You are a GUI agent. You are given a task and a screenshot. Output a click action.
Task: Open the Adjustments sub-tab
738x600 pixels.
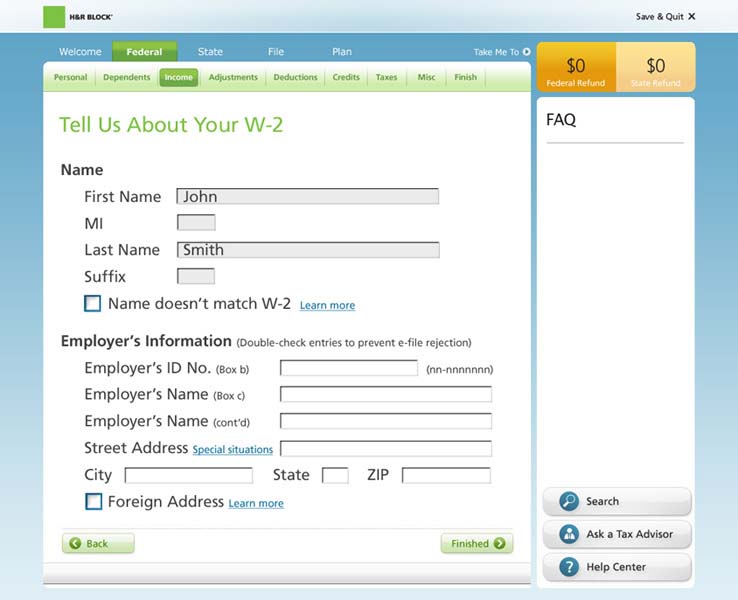(233, 77)
